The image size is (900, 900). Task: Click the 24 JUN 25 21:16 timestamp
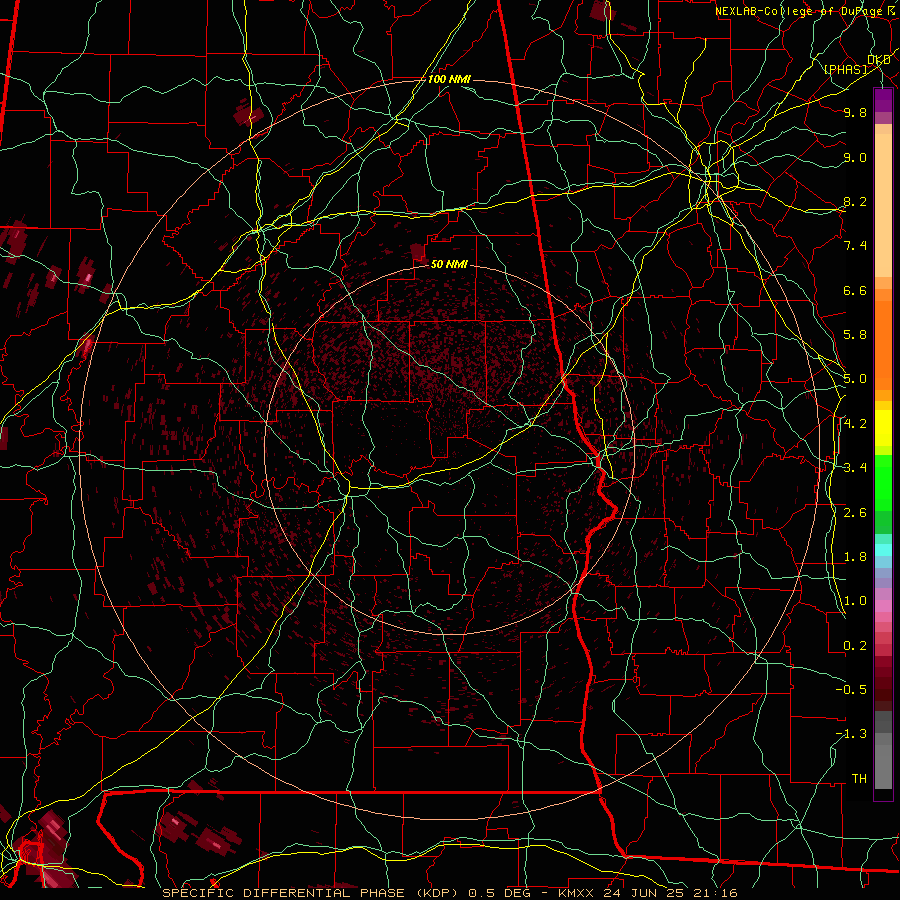tap(669, 893)
